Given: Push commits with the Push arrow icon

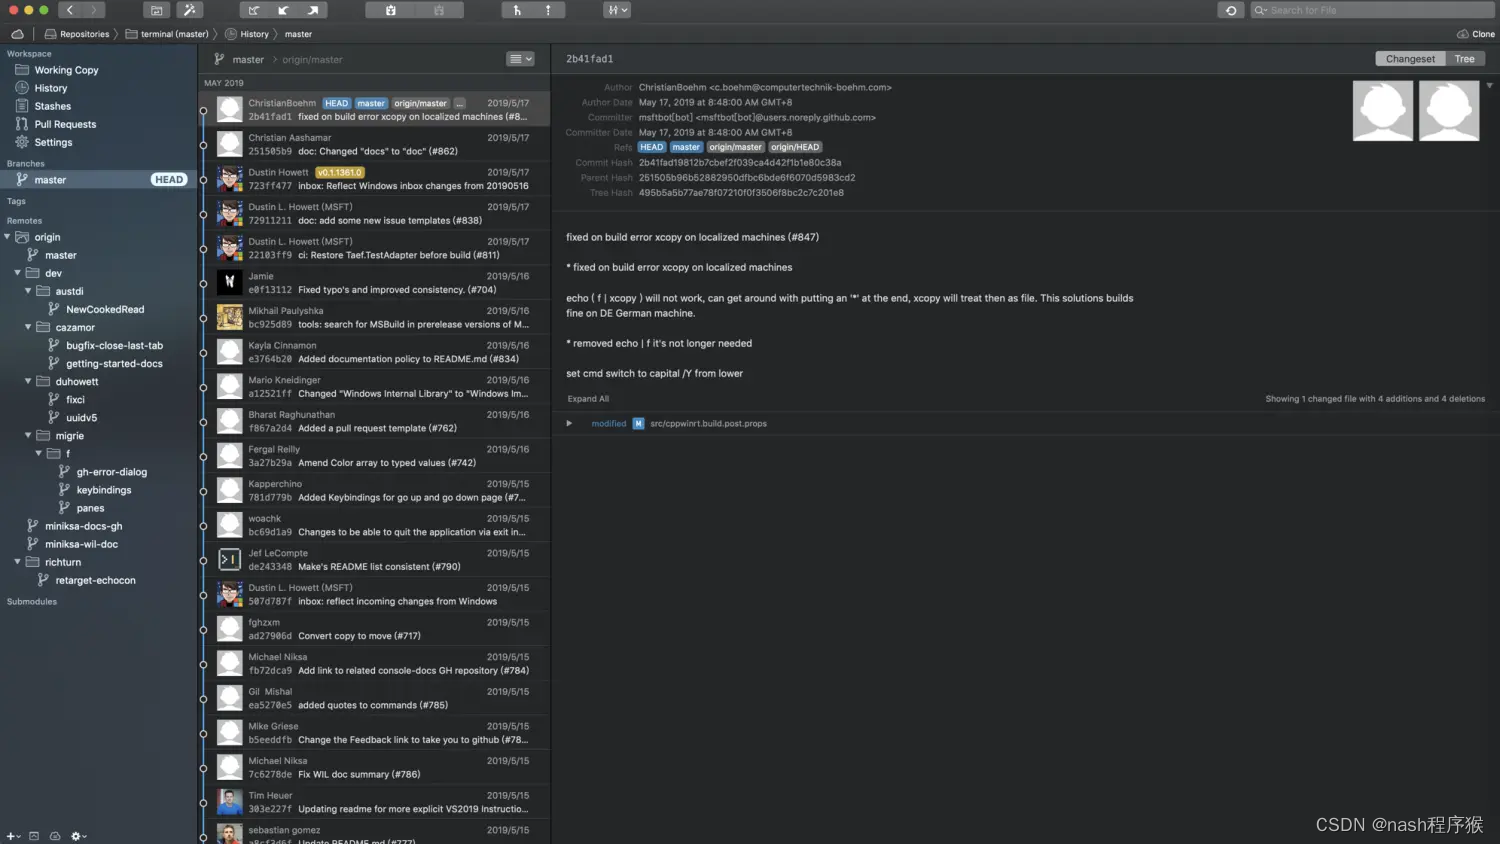Looking at the screenshot, I should [x=313, y=10].
